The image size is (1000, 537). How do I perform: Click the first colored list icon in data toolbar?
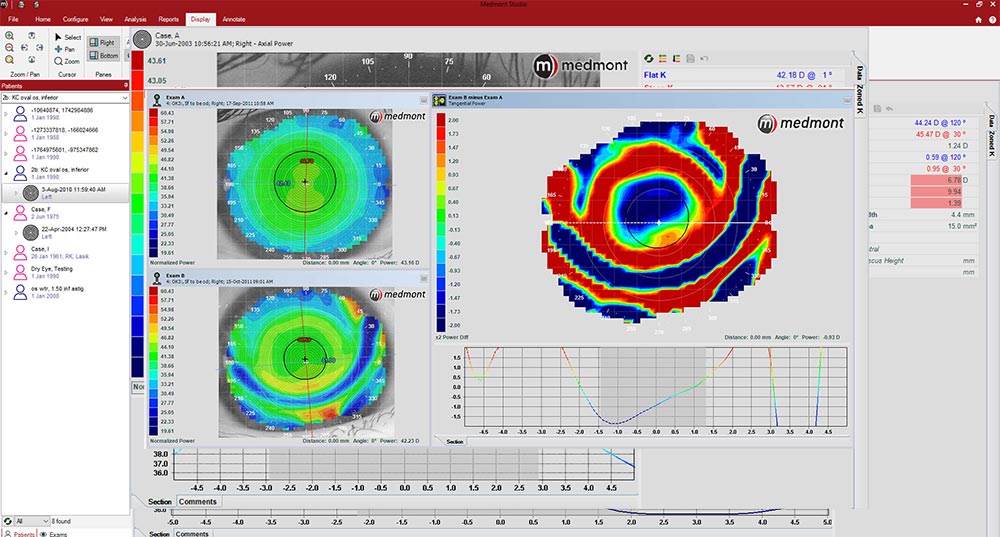(663, 59)
